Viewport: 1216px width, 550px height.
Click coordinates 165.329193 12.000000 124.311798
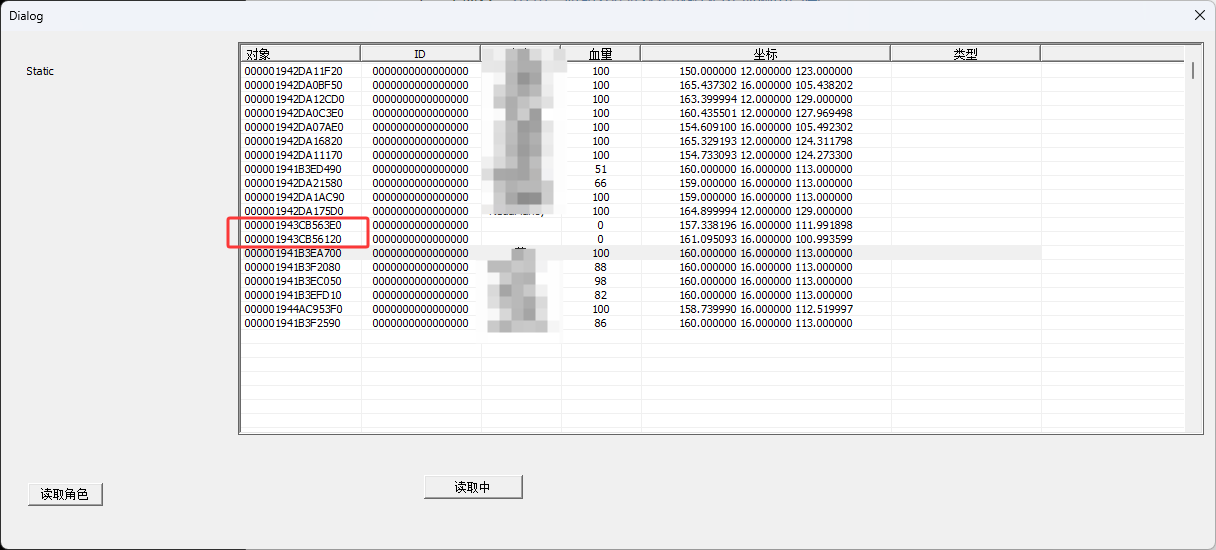coord(766,141)
